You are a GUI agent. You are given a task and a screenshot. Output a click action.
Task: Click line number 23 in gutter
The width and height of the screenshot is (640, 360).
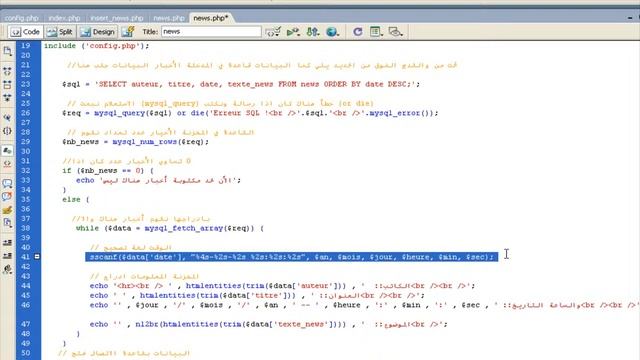pos(26,84)
